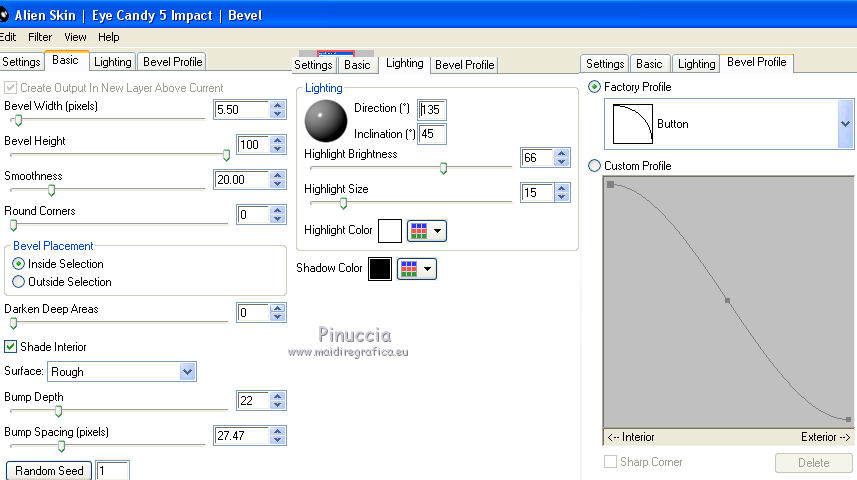Increase Darken Deep Areas value arrow
This screenshot has height=480, width=857.
point(278,308)
